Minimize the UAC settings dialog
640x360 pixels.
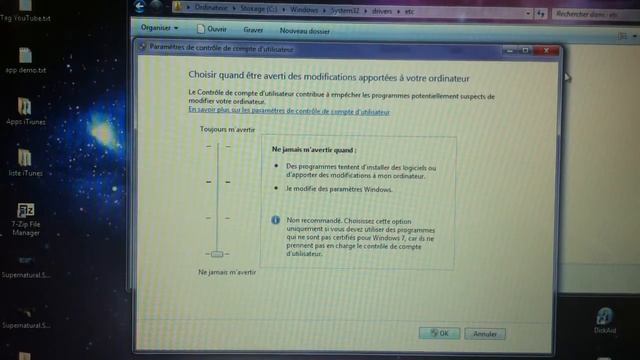click(x=510, y=51)
